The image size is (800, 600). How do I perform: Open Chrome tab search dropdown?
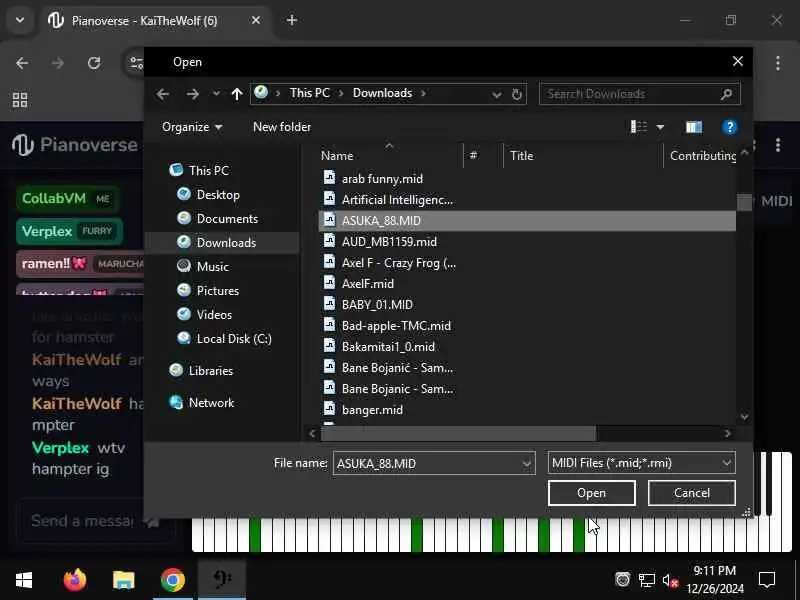click(x=20, y=20)
